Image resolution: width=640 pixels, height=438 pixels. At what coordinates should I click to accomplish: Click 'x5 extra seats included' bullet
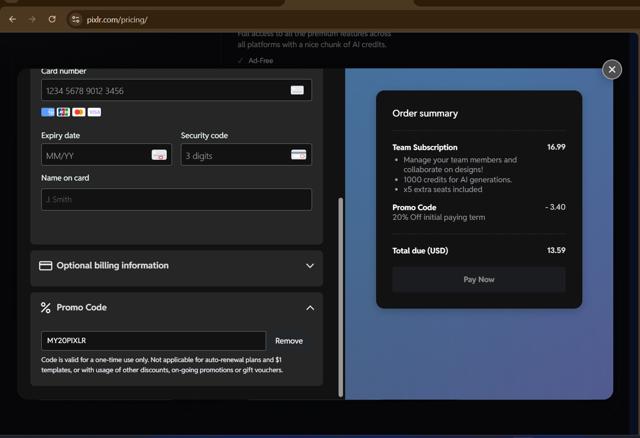tap(443, 189)
